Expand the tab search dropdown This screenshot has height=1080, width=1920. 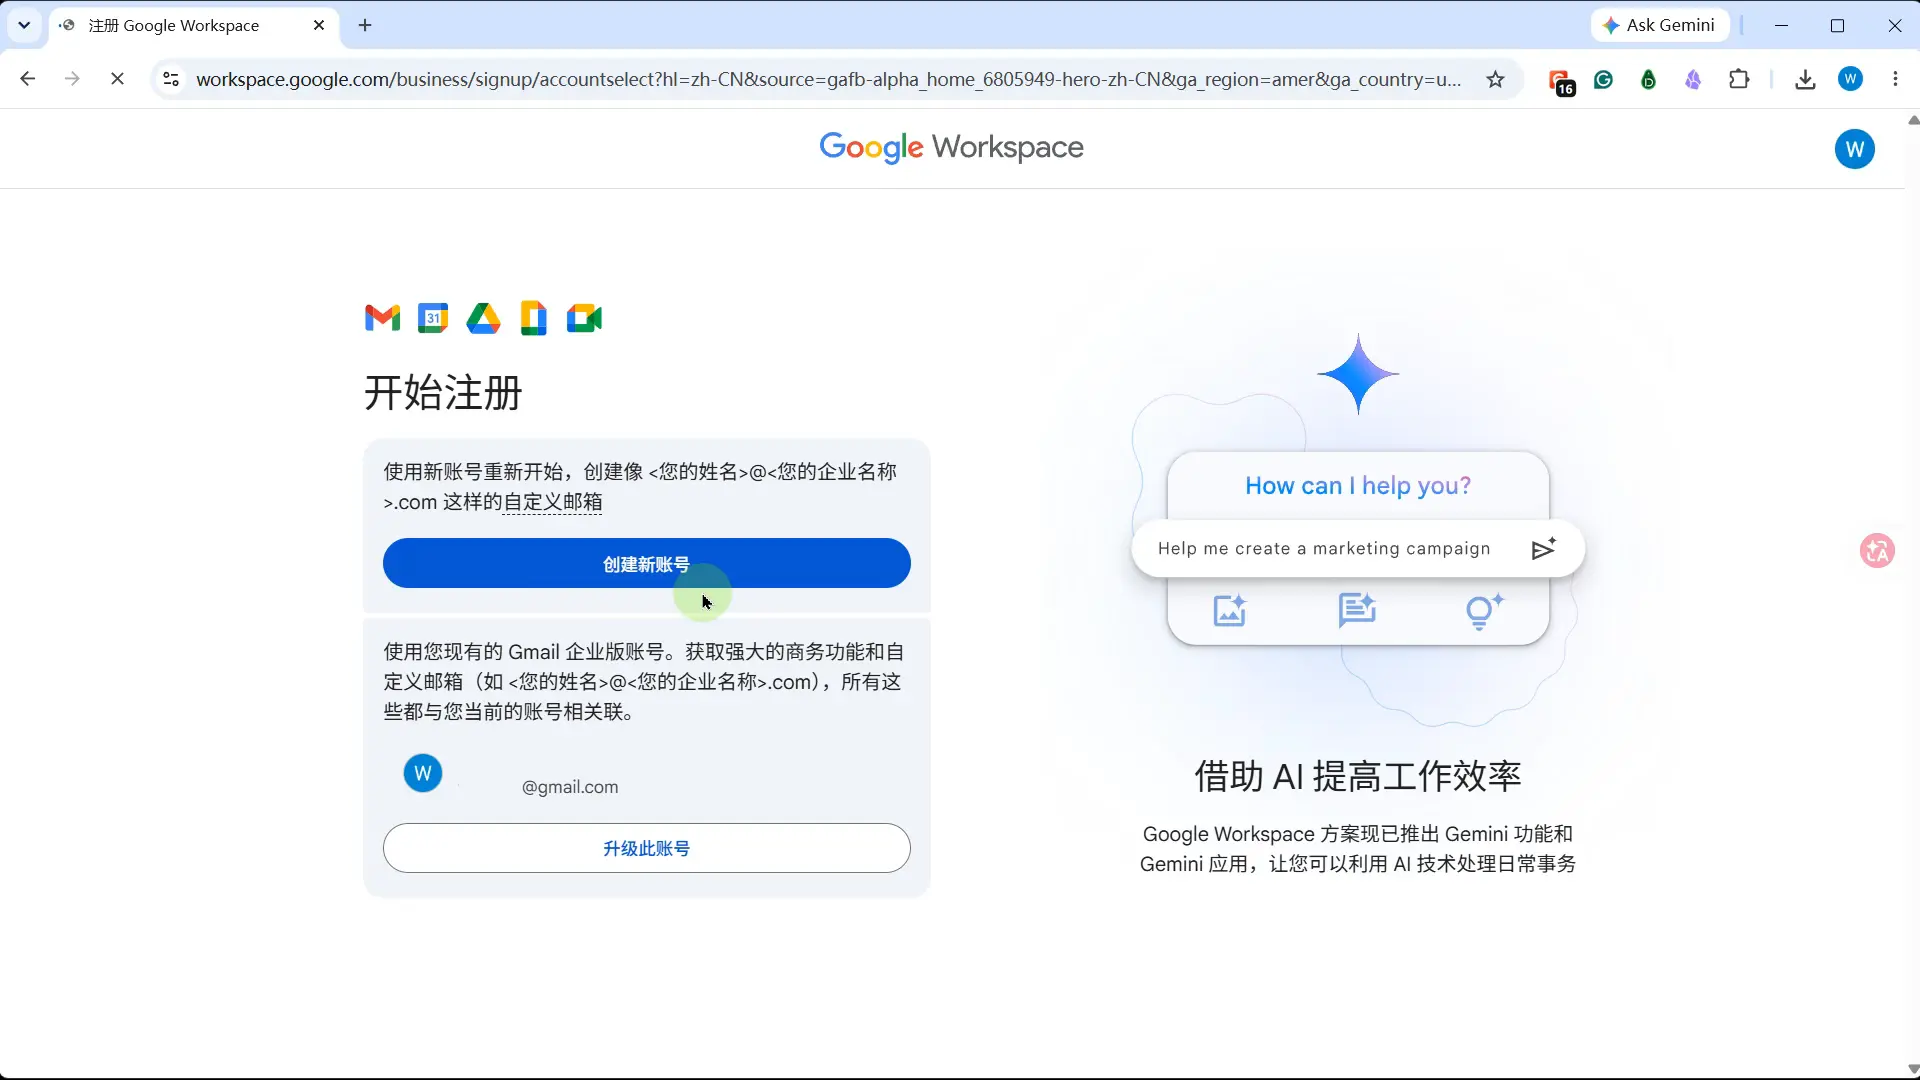point(24,25)
